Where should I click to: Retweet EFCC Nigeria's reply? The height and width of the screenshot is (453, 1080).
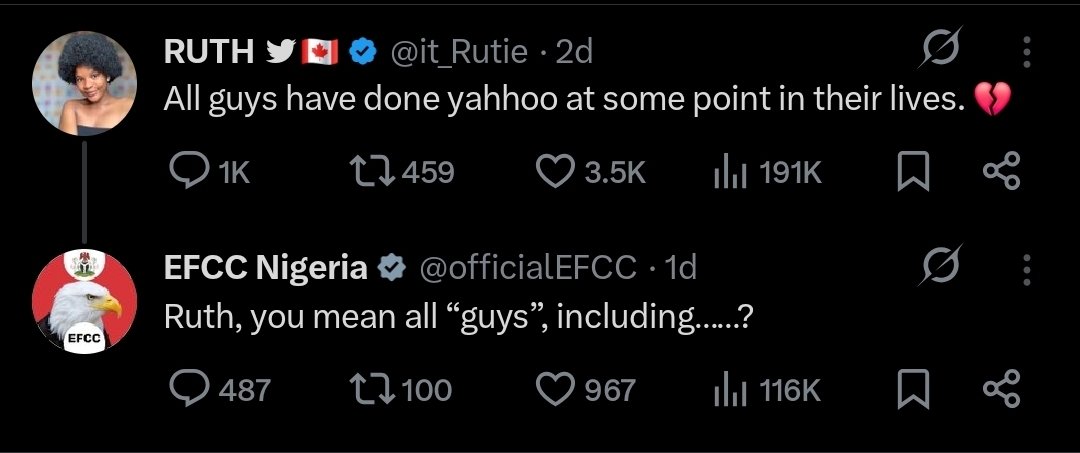pyautogui.click(x=401, y=389)
